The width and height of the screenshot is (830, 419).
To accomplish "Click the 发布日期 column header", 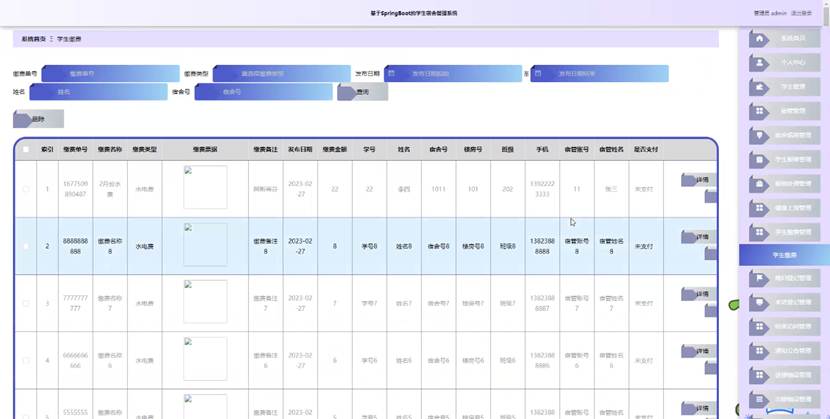I will (300, 150).
